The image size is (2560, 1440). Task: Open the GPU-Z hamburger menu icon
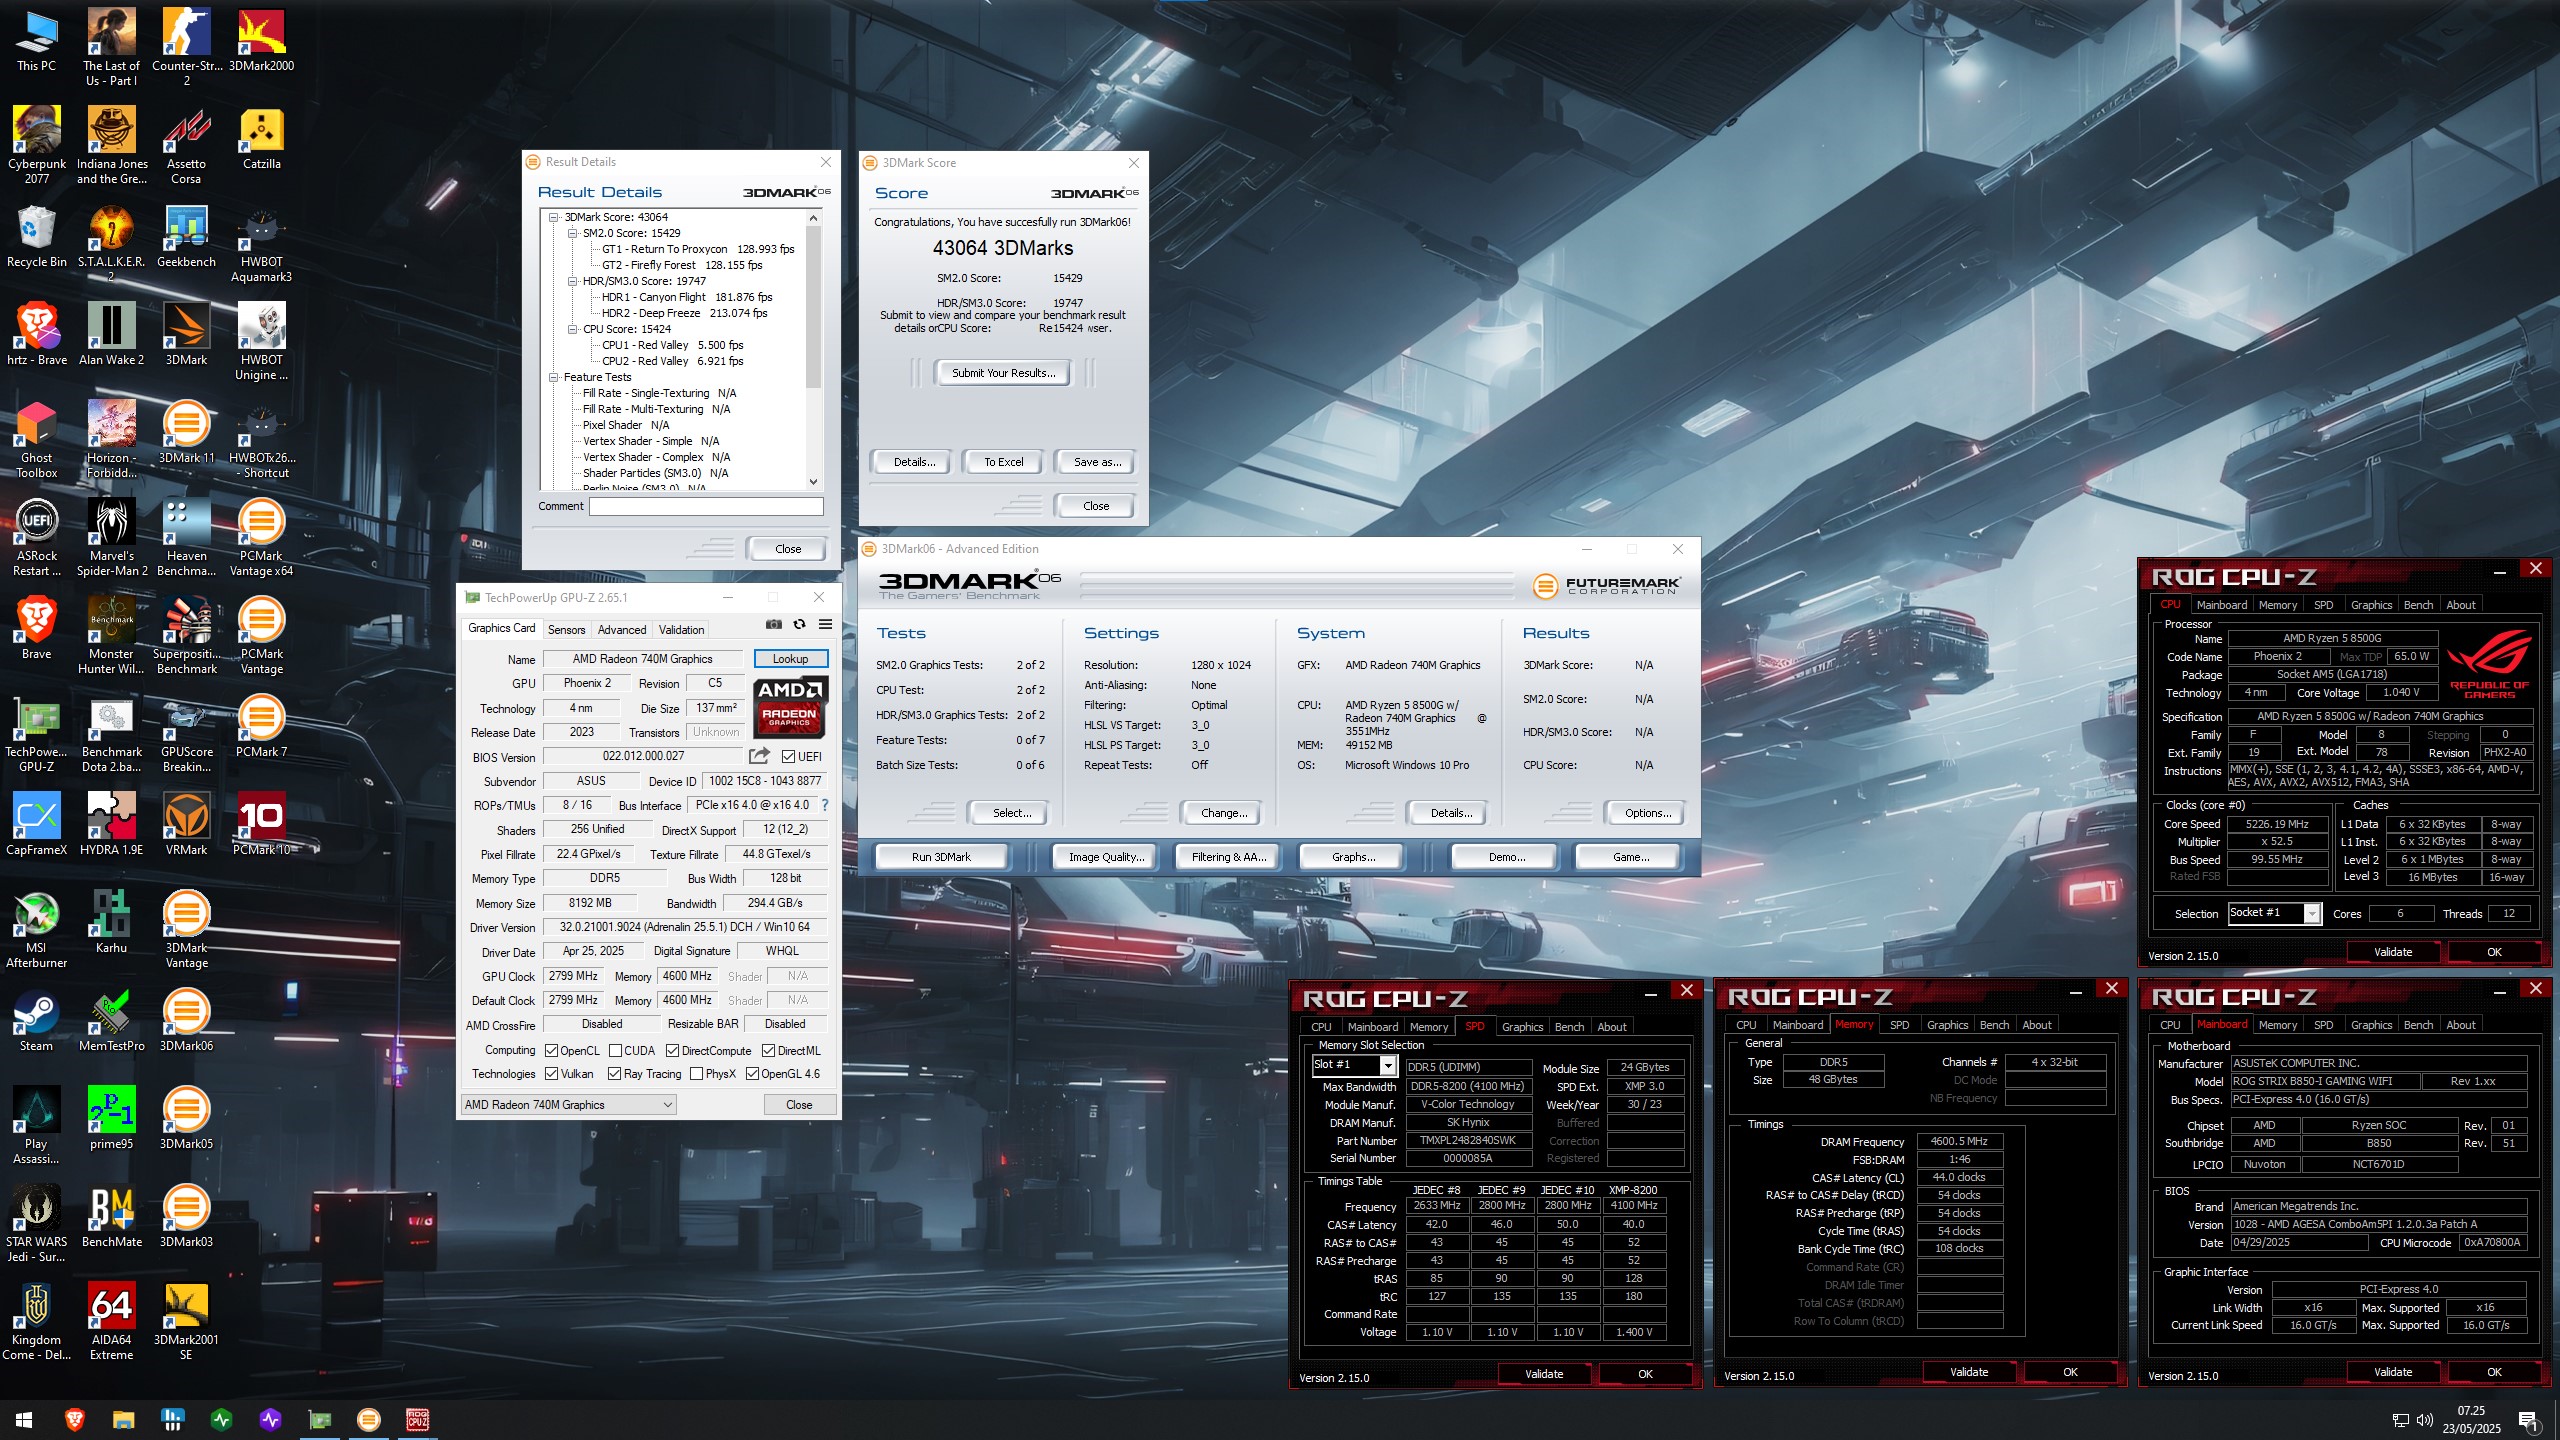(825, 624)
